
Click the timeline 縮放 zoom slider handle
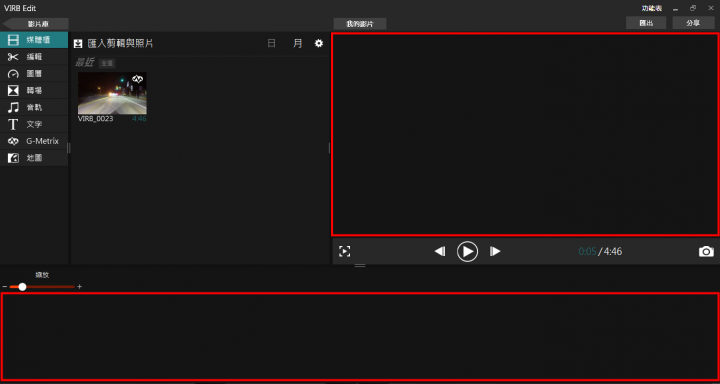pos(22,287)
